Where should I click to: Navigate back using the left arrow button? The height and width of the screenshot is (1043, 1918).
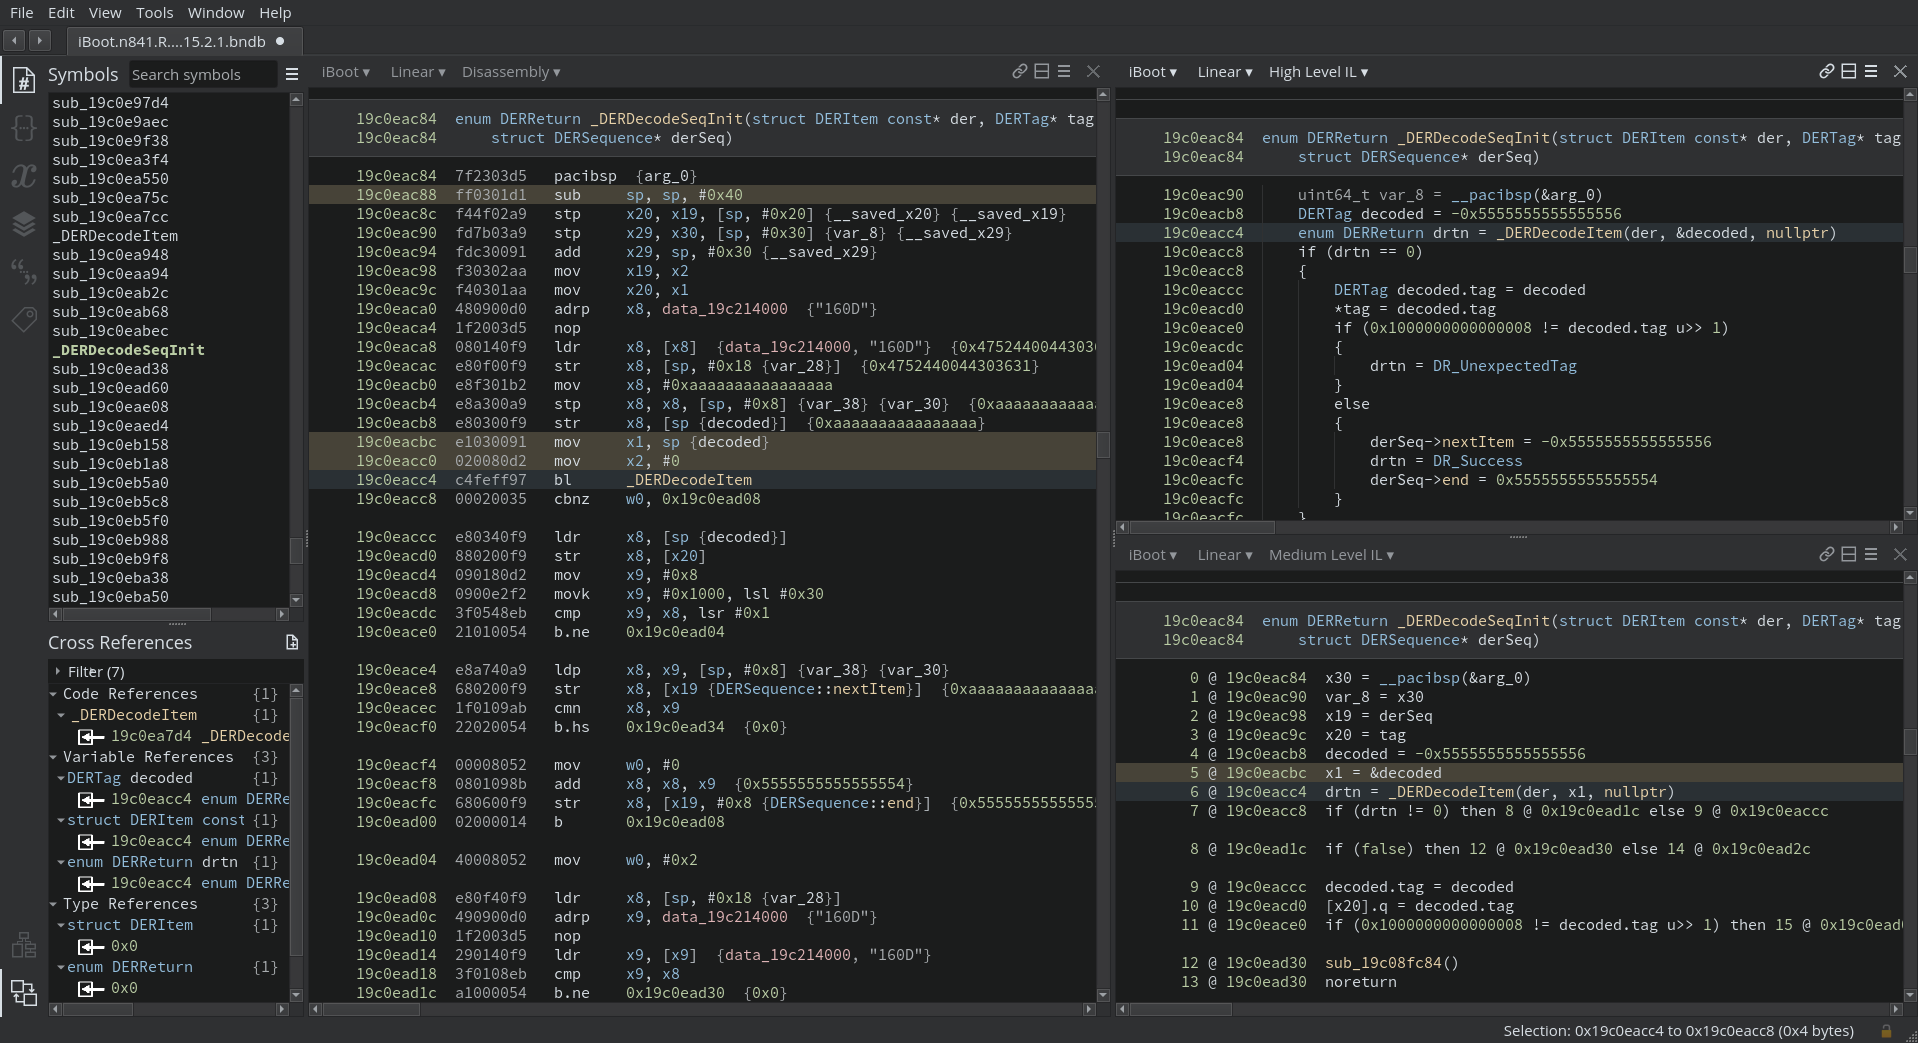coord(15,41)
